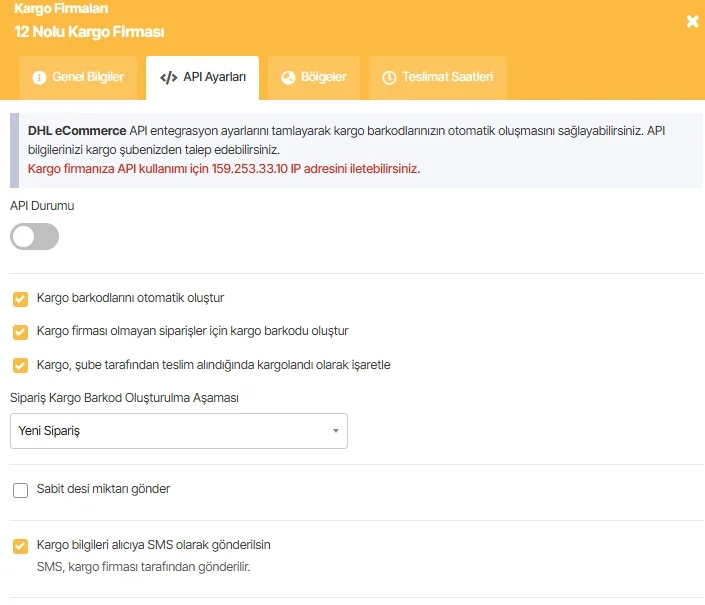
Task: Toggle the API Durumu switch
Action: 35,236
